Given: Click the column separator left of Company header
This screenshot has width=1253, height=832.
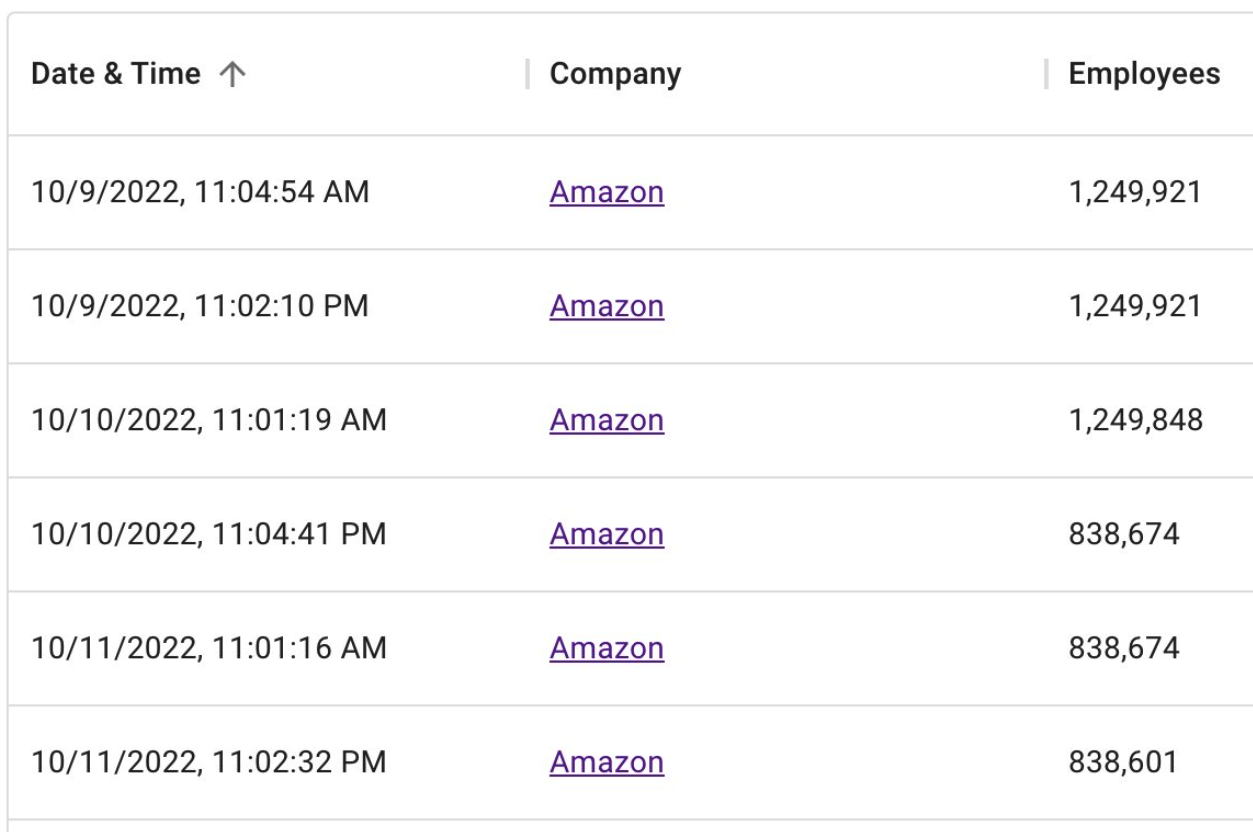Looking at the screenshot, I should (527, 74).
